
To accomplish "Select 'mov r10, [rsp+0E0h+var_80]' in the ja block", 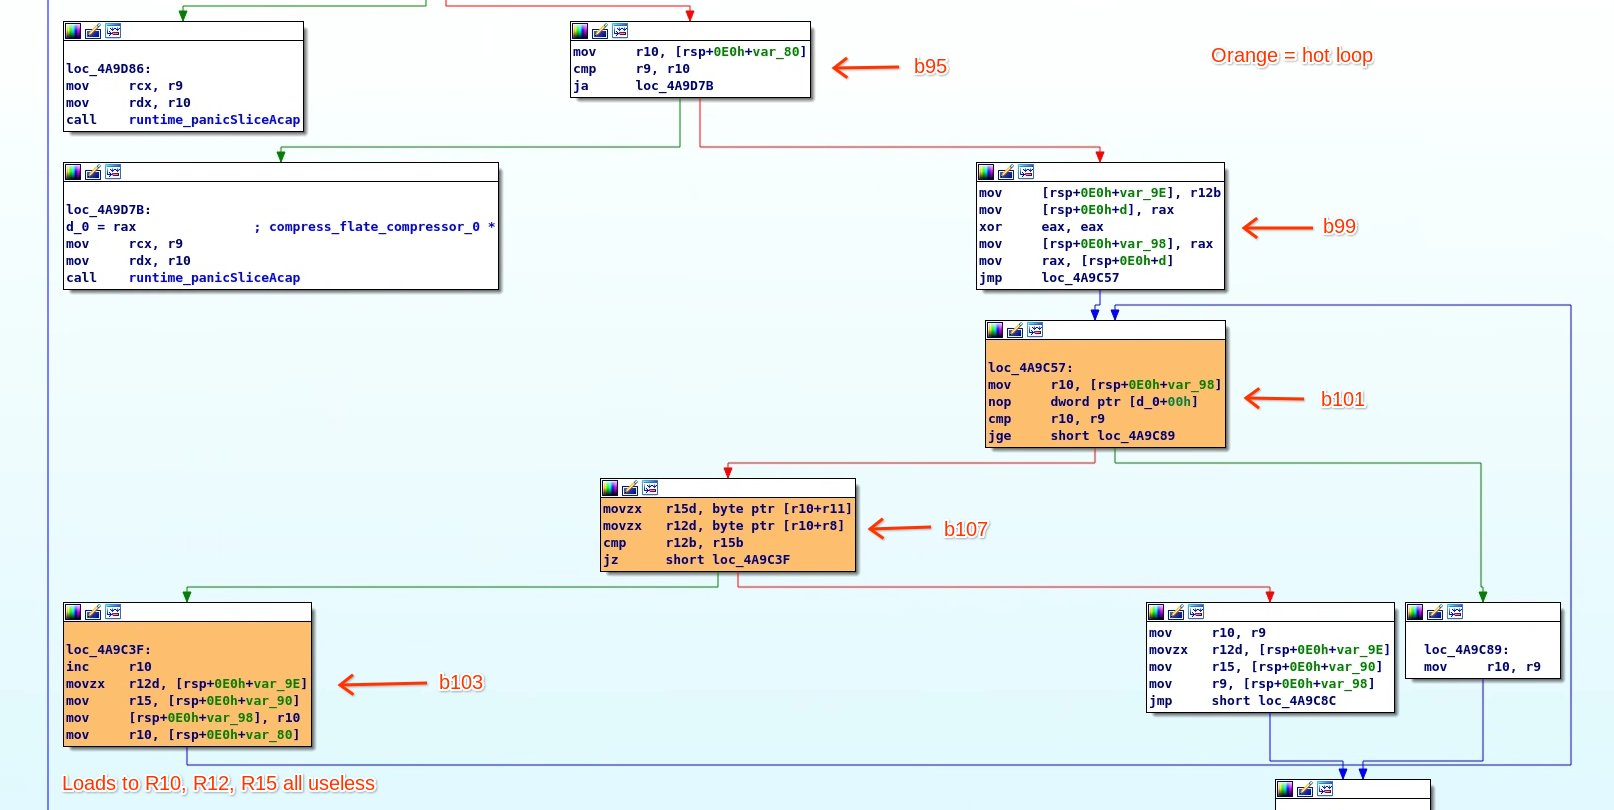I will [690, 52].
